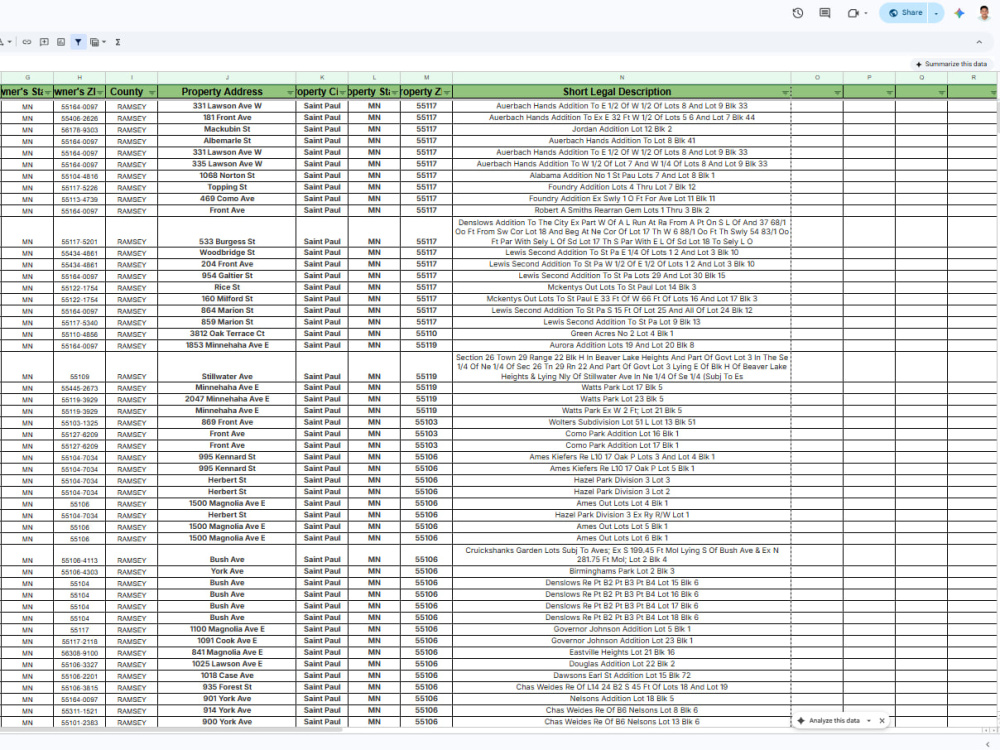Select cell Stillwater Ave
The height and width of the screenshot is (750, 1000).
click(227, 367)
